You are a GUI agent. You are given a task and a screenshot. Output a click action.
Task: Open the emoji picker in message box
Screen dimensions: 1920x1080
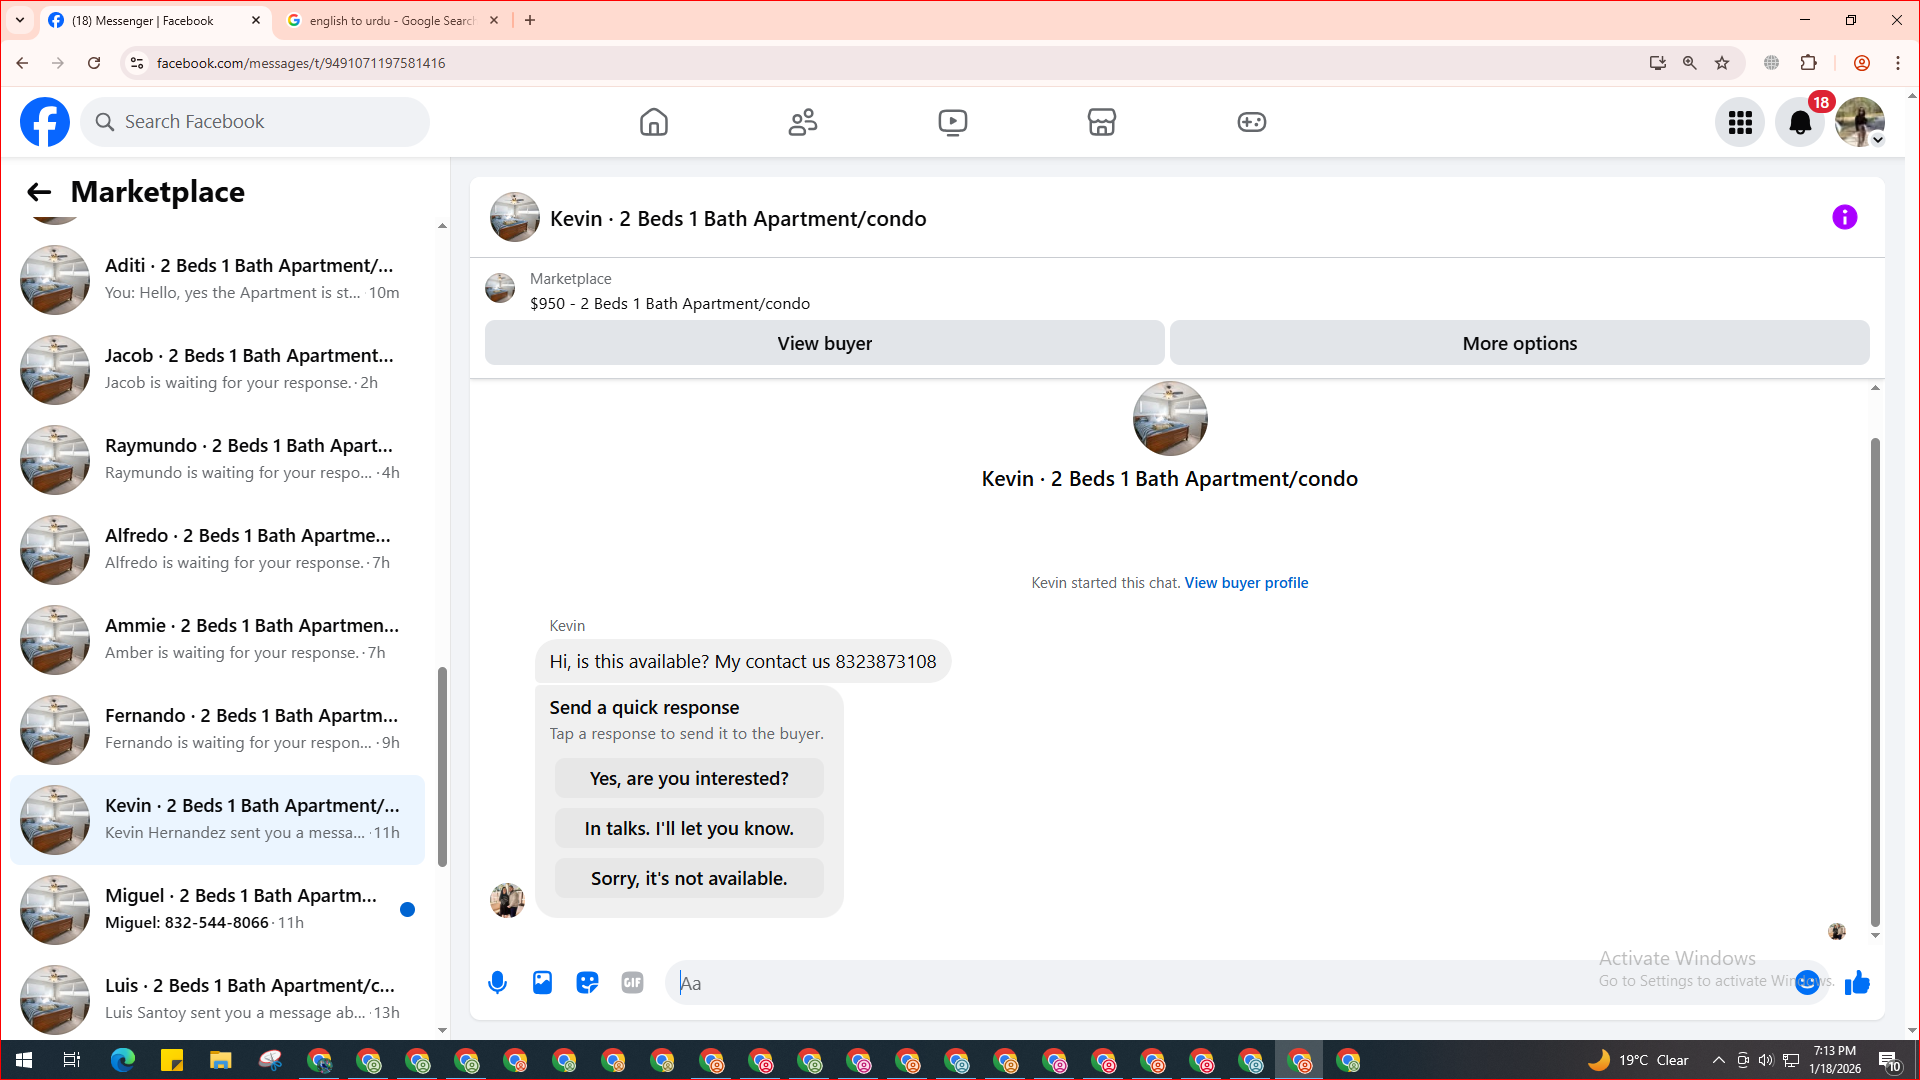(1806, 983)
